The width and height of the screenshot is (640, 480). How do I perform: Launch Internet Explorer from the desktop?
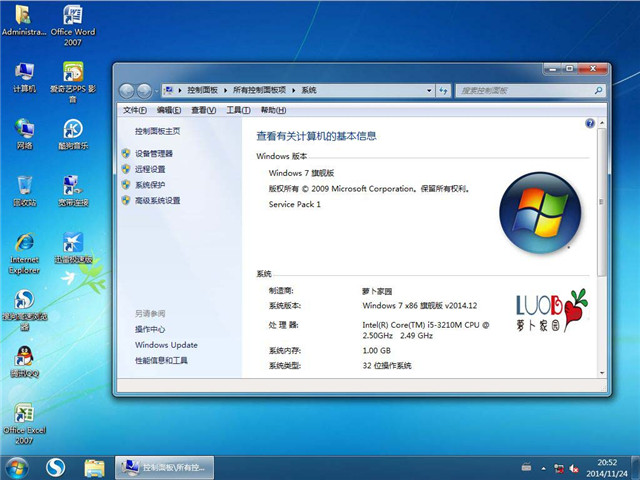(24, 253)
